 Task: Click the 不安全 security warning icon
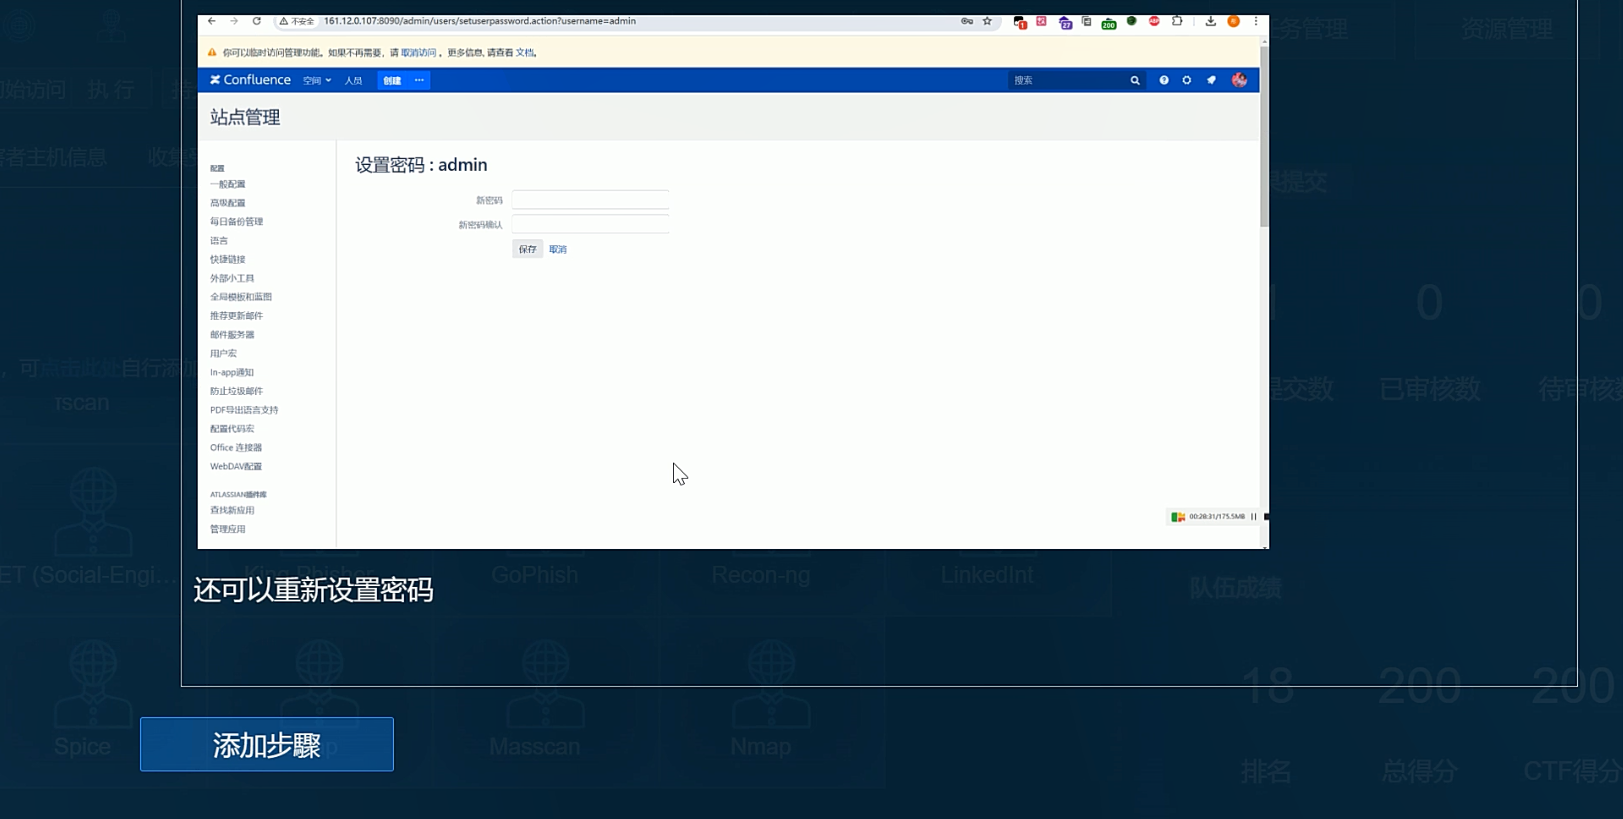click(297, 21)
